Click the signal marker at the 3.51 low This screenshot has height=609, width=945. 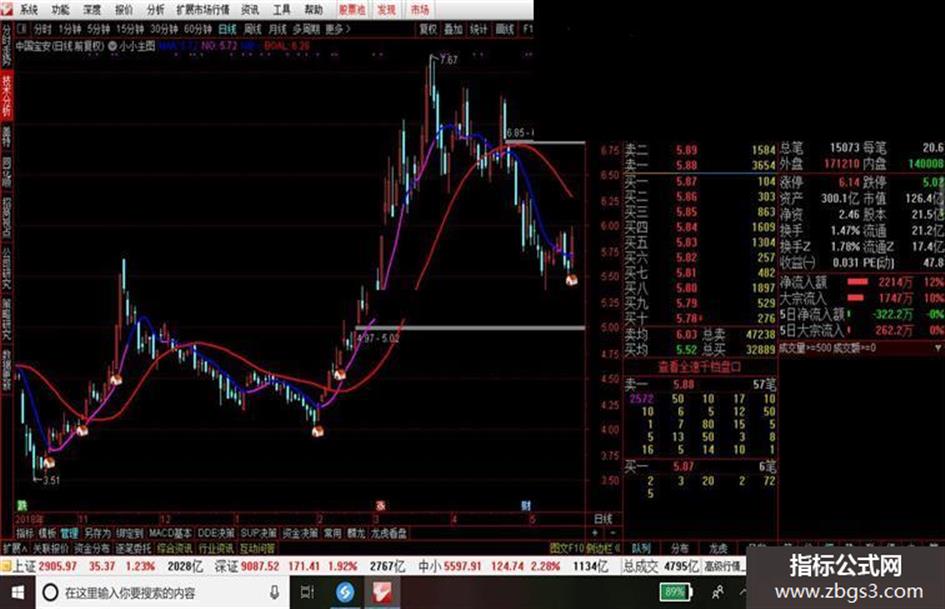pyautogui.click(x=49, y=462)
